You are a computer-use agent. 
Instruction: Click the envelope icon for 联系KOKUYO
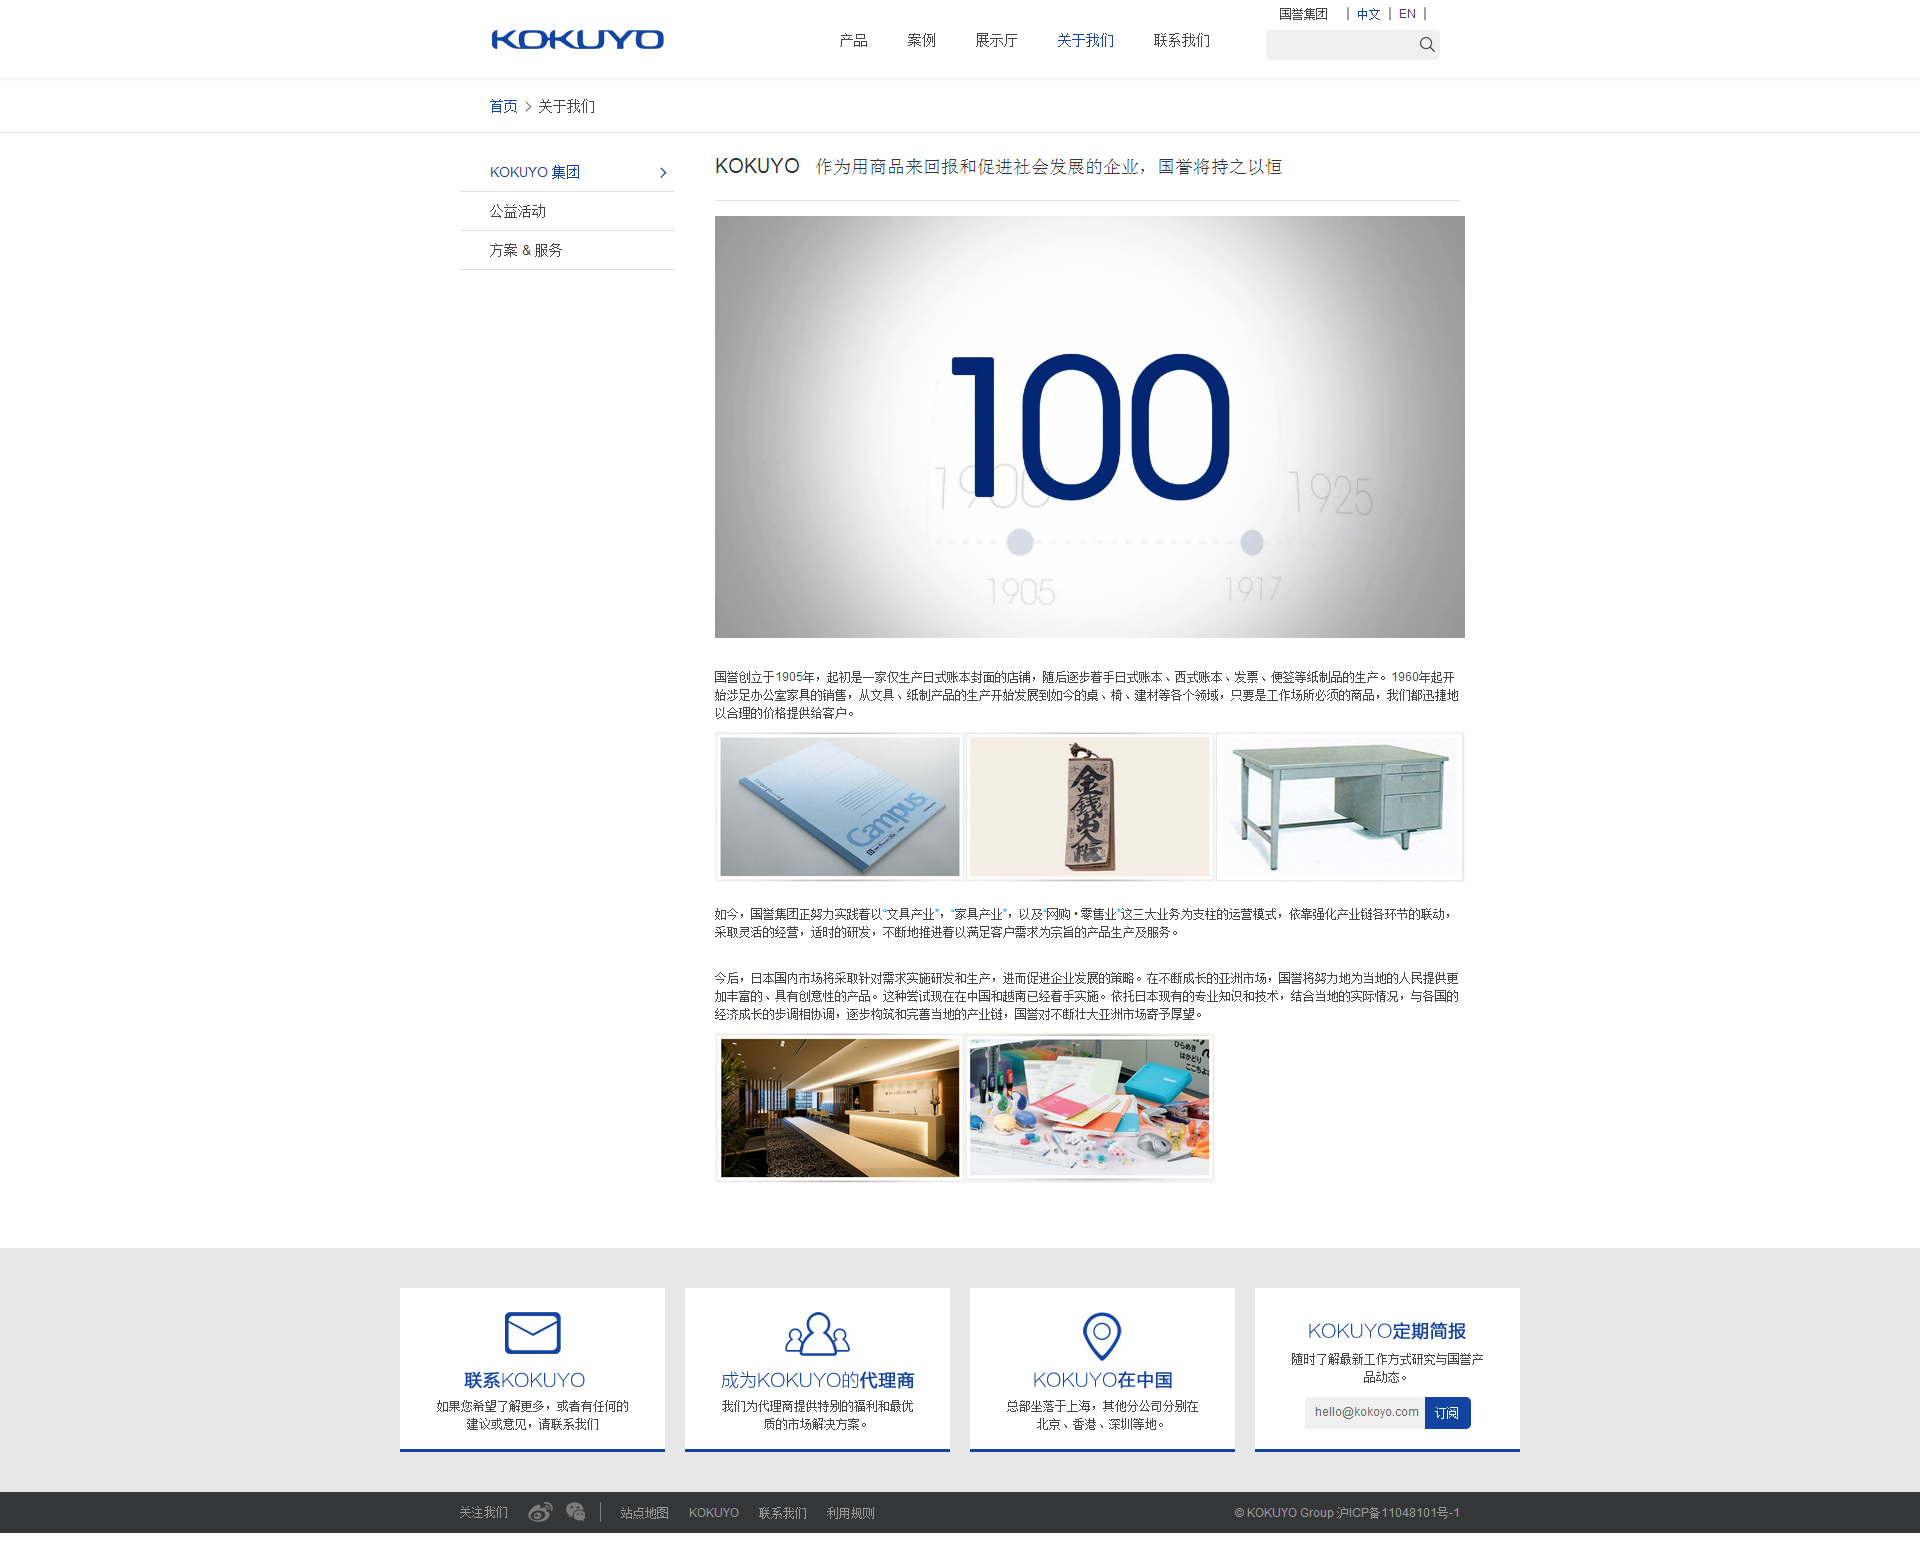click(532, 1332)
